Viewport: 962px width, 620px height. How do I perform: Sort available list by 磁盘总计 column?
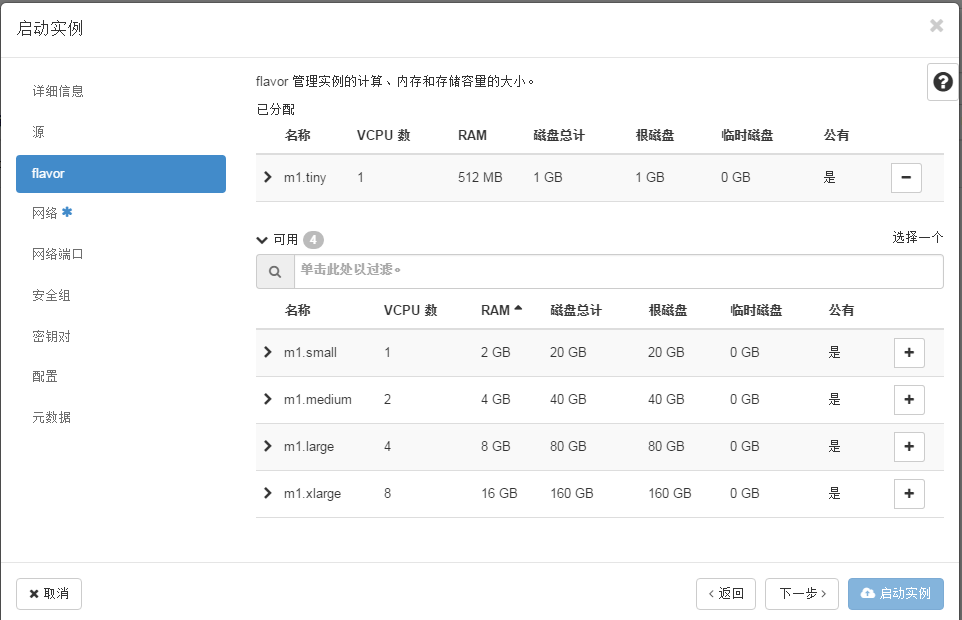point(576,310)
